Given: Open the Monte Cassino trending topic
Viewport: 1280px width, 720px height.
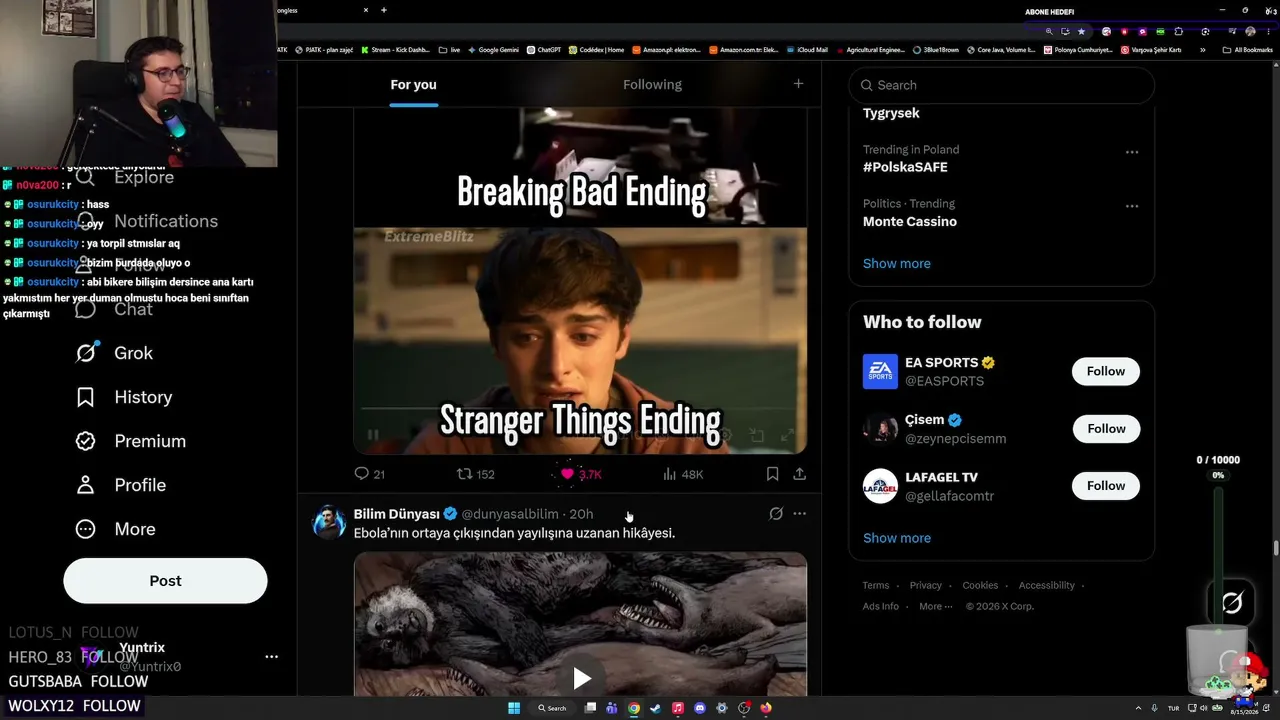Looking at the screenshot, I should click(910, 221).
